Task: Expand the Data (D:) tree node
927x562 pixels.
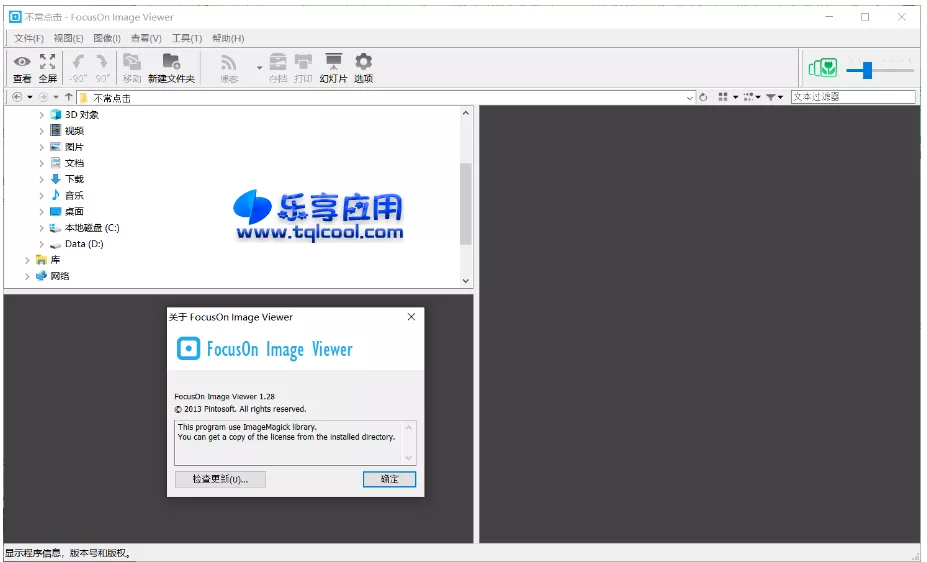Action: click(x=41, y=243)
